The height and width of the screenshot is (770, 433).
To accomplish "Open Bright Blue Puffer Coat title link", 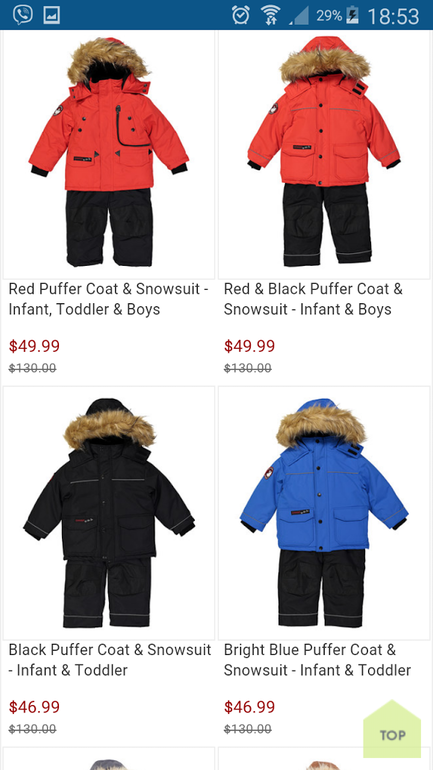I will coord(317,660).
